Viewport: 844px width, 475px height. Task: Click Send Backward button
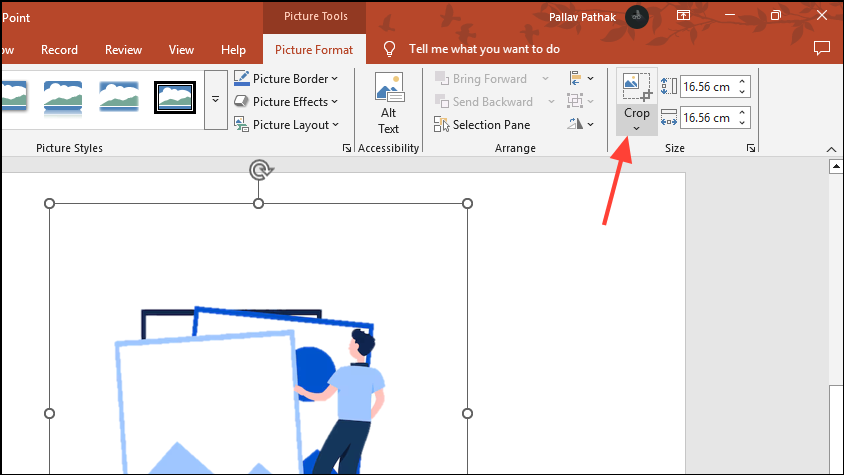[483, 102]
